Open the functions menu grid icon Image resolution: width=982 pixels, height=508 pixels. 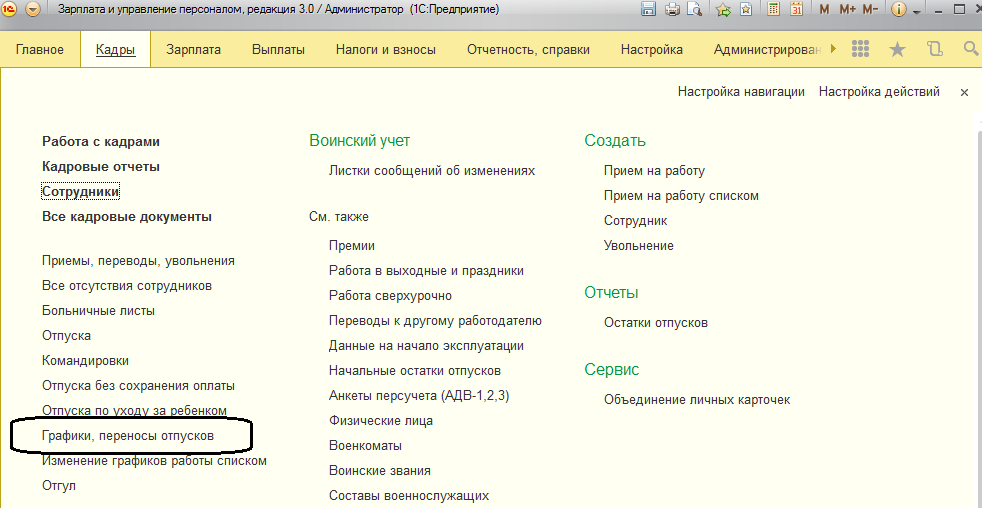(x=860, y=49)
